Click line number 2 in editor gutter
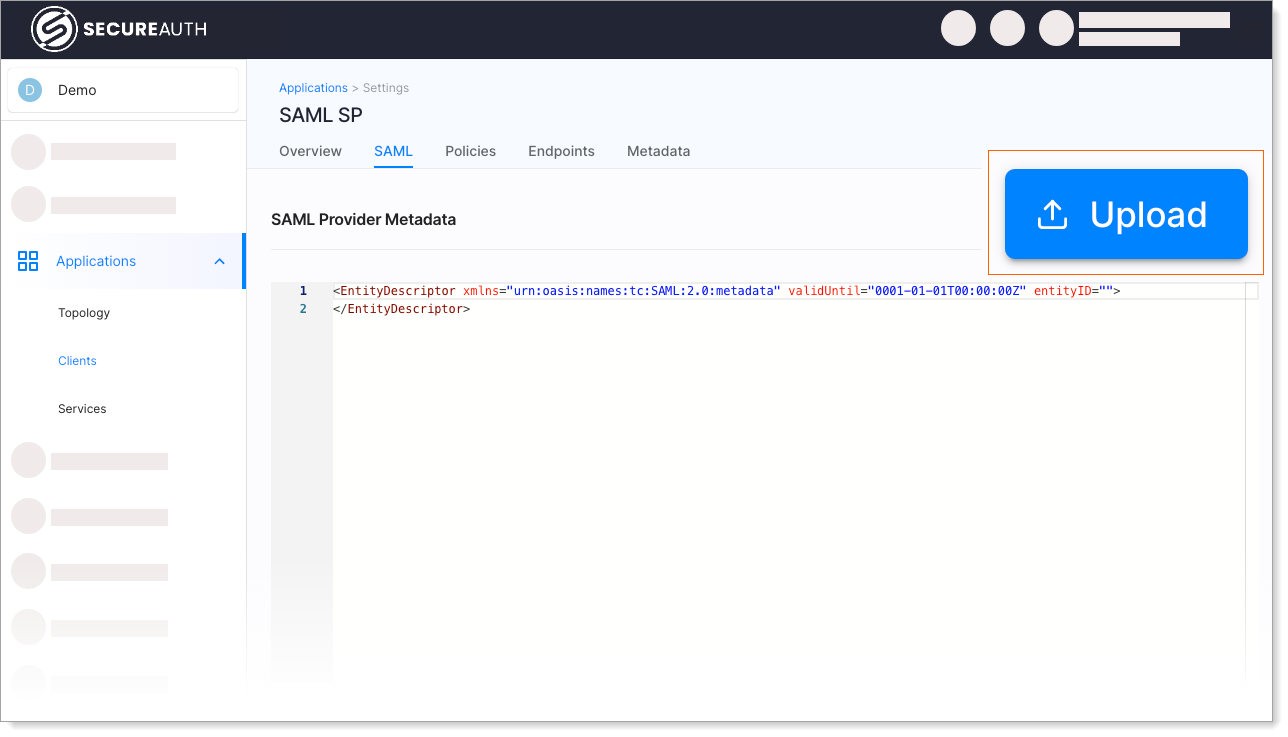 pos(303,309)
